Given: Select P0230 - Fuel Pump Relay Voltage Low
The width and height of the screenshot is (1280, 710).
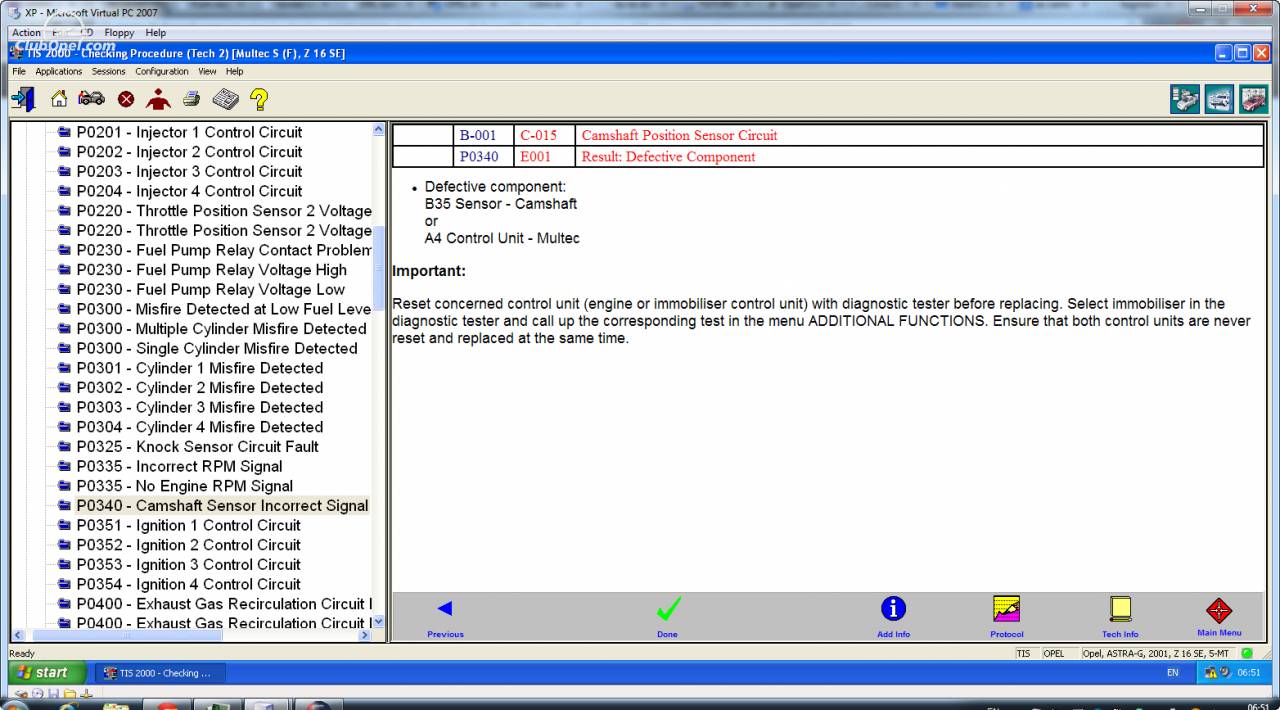Looking at the screenshot, I should 210,289.
